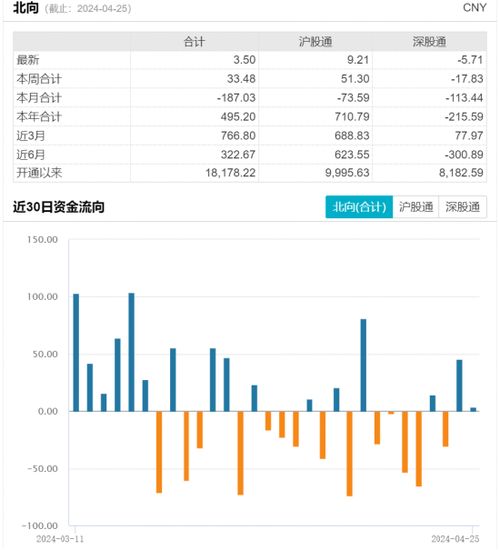Screen dimensions: 500x550
Task: Select the 本月合计 row label
Action: tap(39, 98)
